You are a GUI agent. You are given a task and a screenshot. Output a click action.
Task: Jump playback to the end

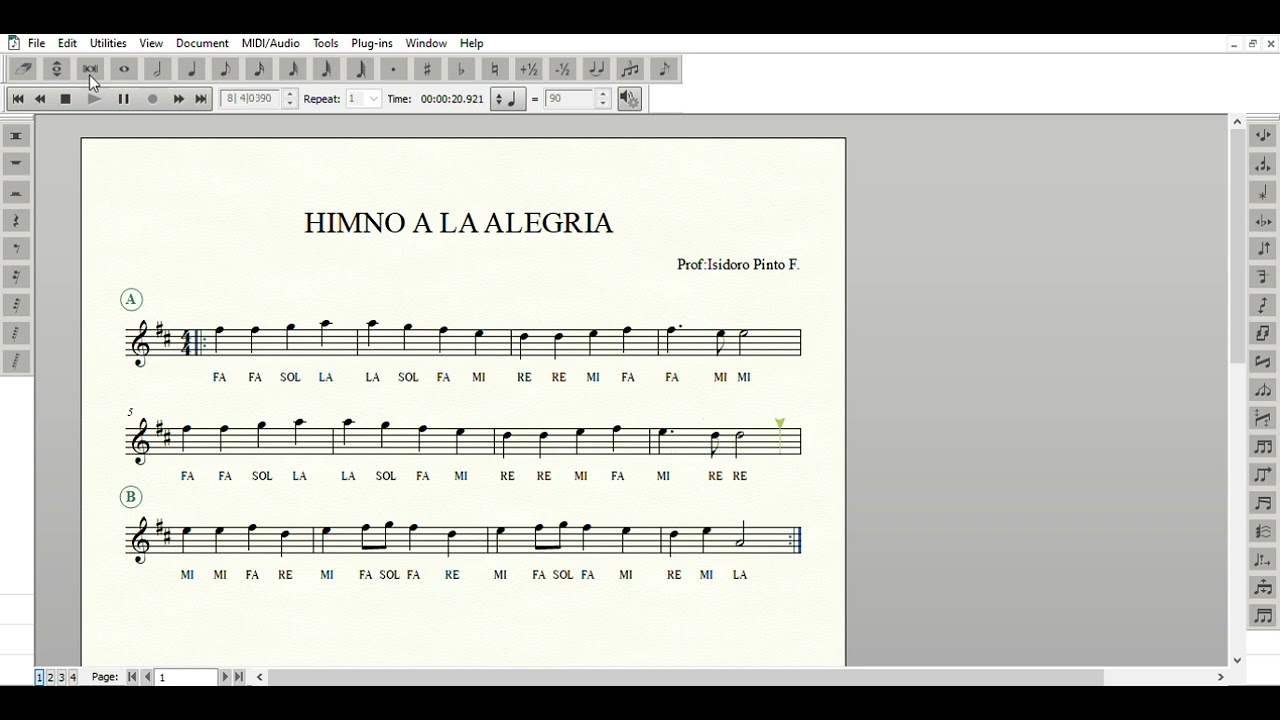[201, 99]
